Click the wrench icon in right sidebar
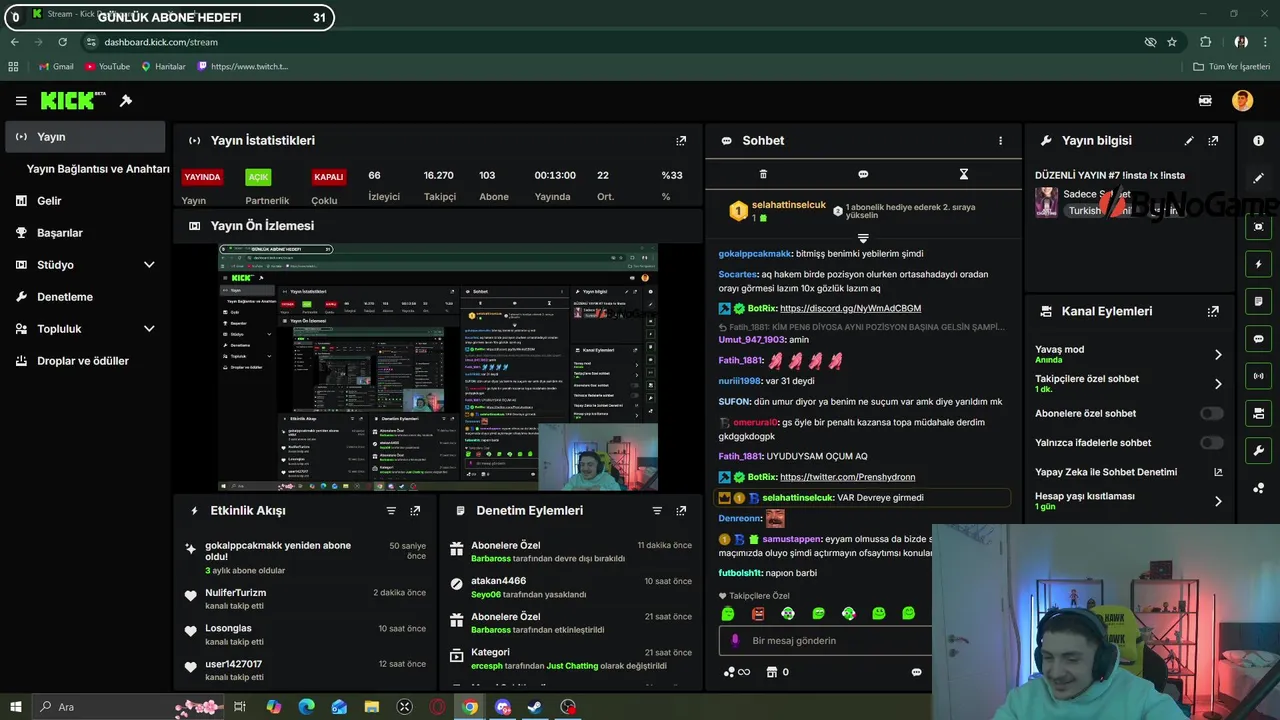Viewport: 1280px width, 720px height. (1258, 450)
